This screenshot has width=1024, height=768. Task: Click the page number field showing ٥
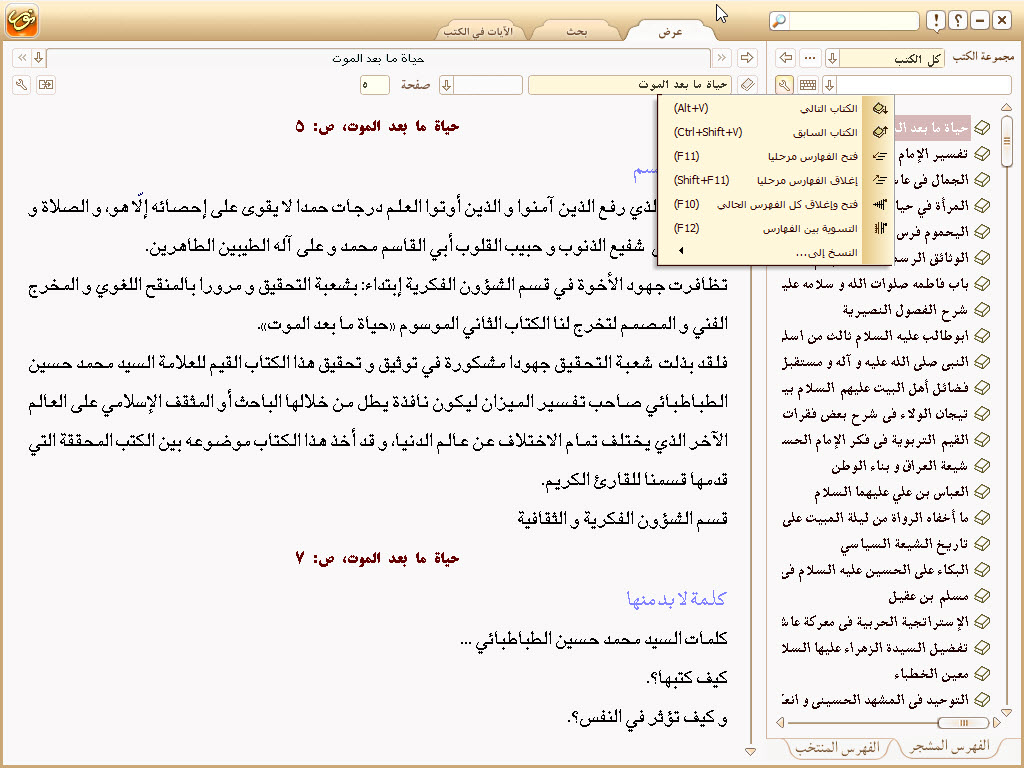click(x=374, y=84)
